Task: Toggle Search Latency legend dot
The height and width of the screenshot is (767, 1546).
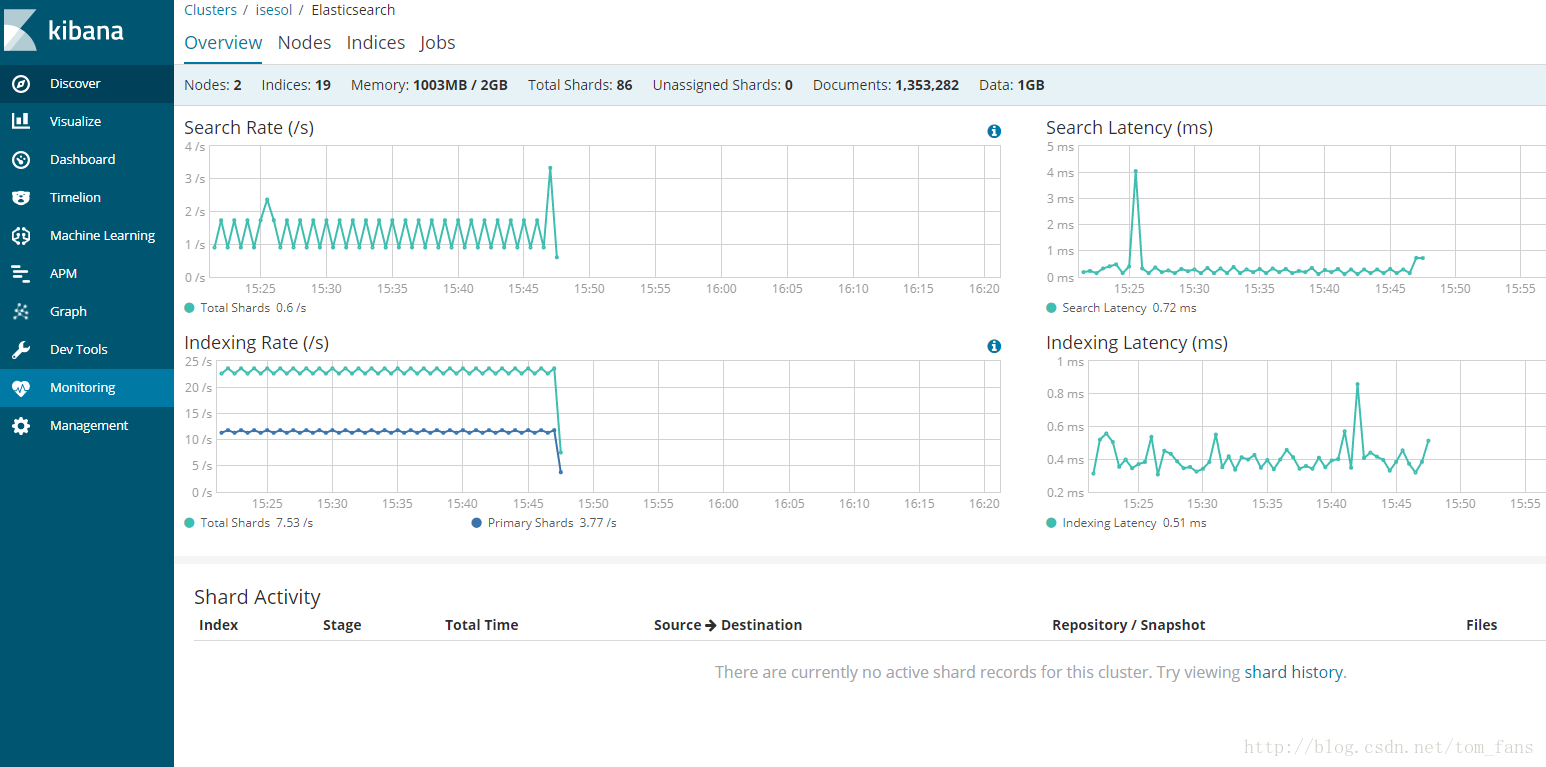Action: point(1051,308)
